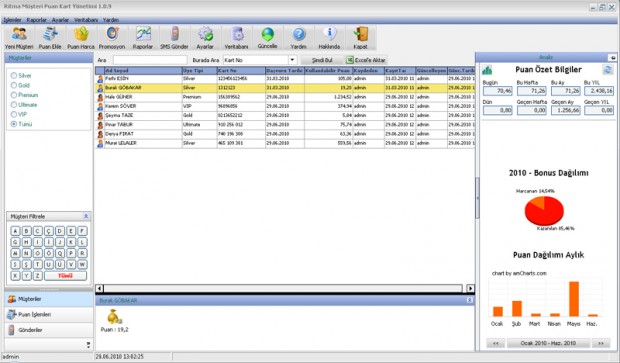
Task: Click the Bu Yıl value field 2.438,16
Action: 599,91
